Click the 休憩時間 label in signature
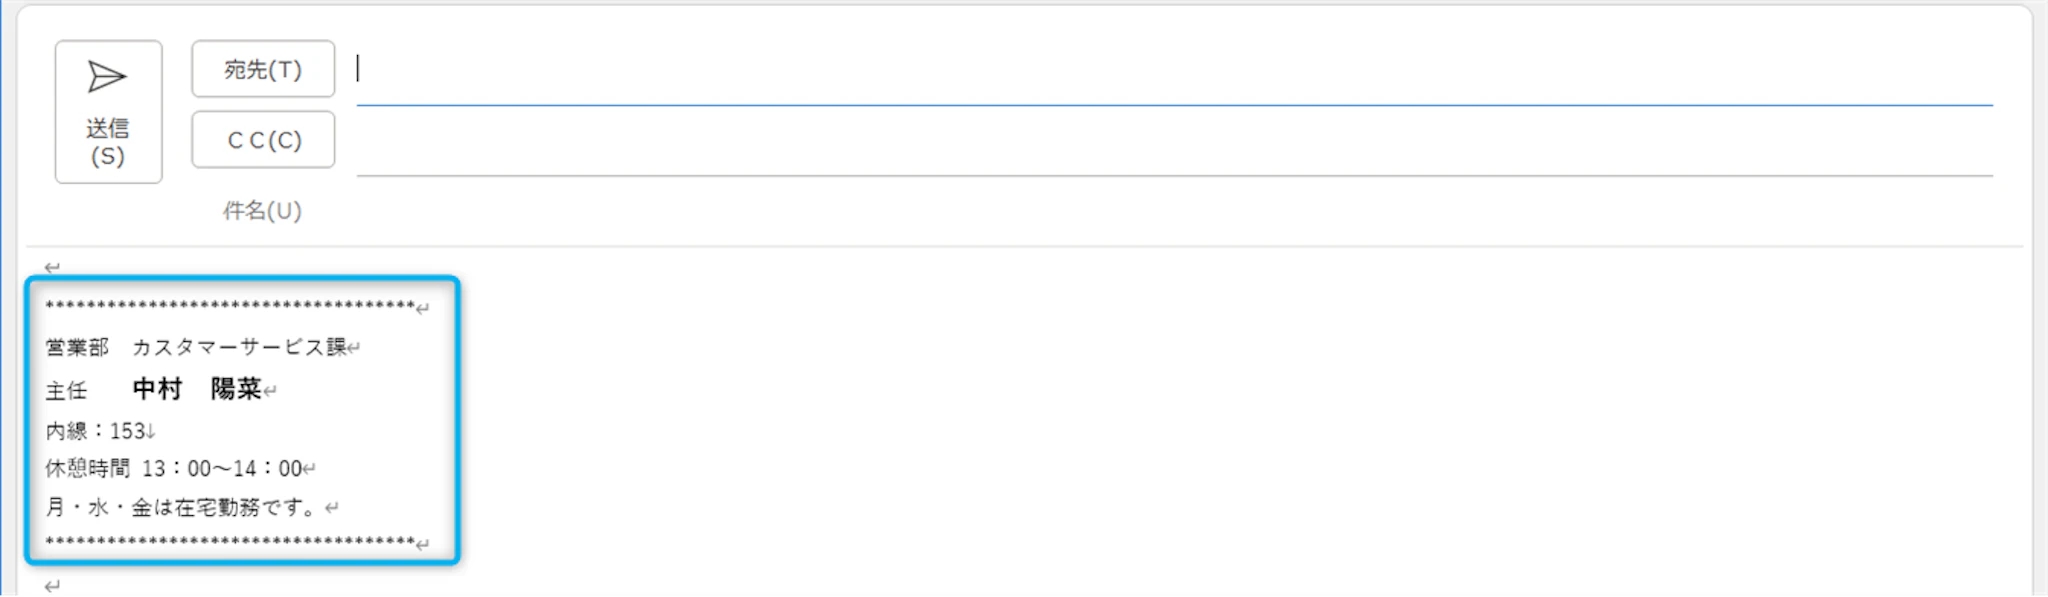This screenshot has height=597, width=2048. pos(87,468)
